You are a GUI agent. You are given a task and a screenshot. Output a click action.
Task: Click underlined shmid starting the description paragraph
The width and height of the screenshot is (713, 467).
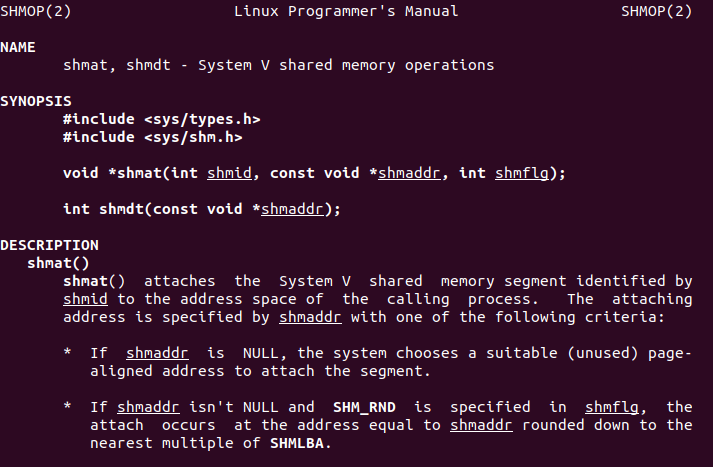coord(85,299)
